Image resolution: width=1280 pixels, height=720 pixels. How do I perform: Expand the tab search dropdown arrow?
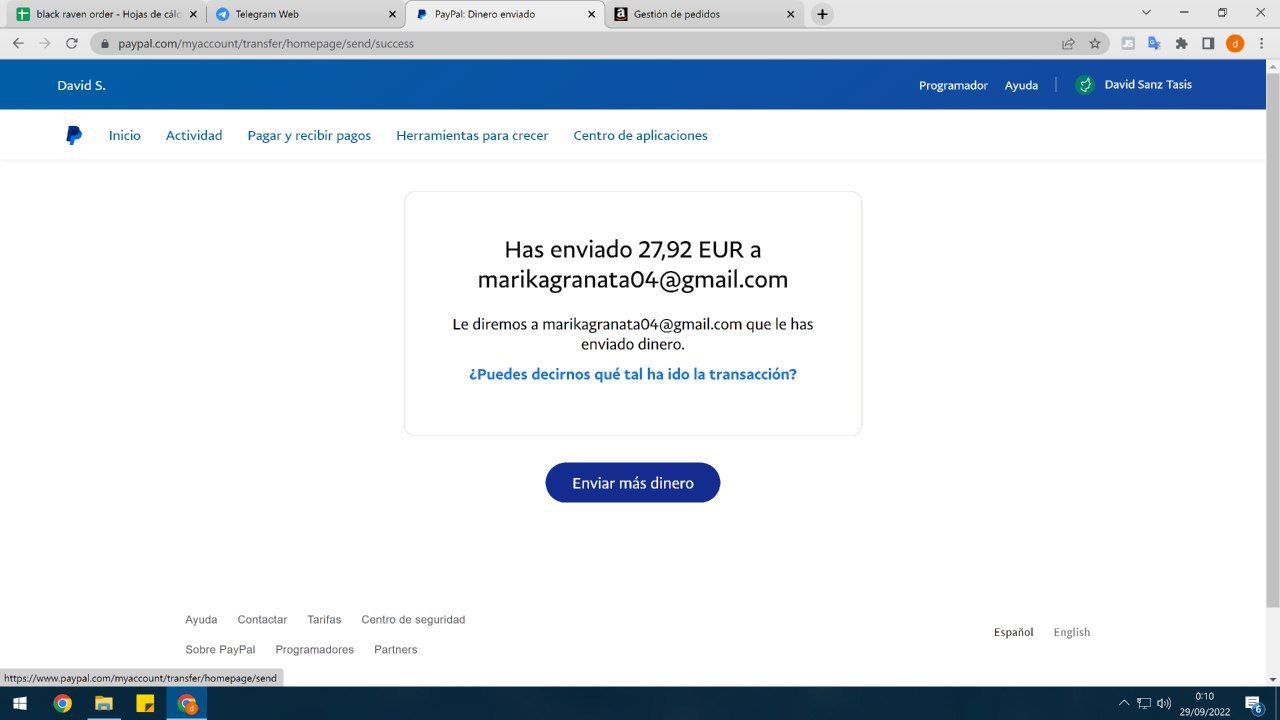tap(1146, 13)
